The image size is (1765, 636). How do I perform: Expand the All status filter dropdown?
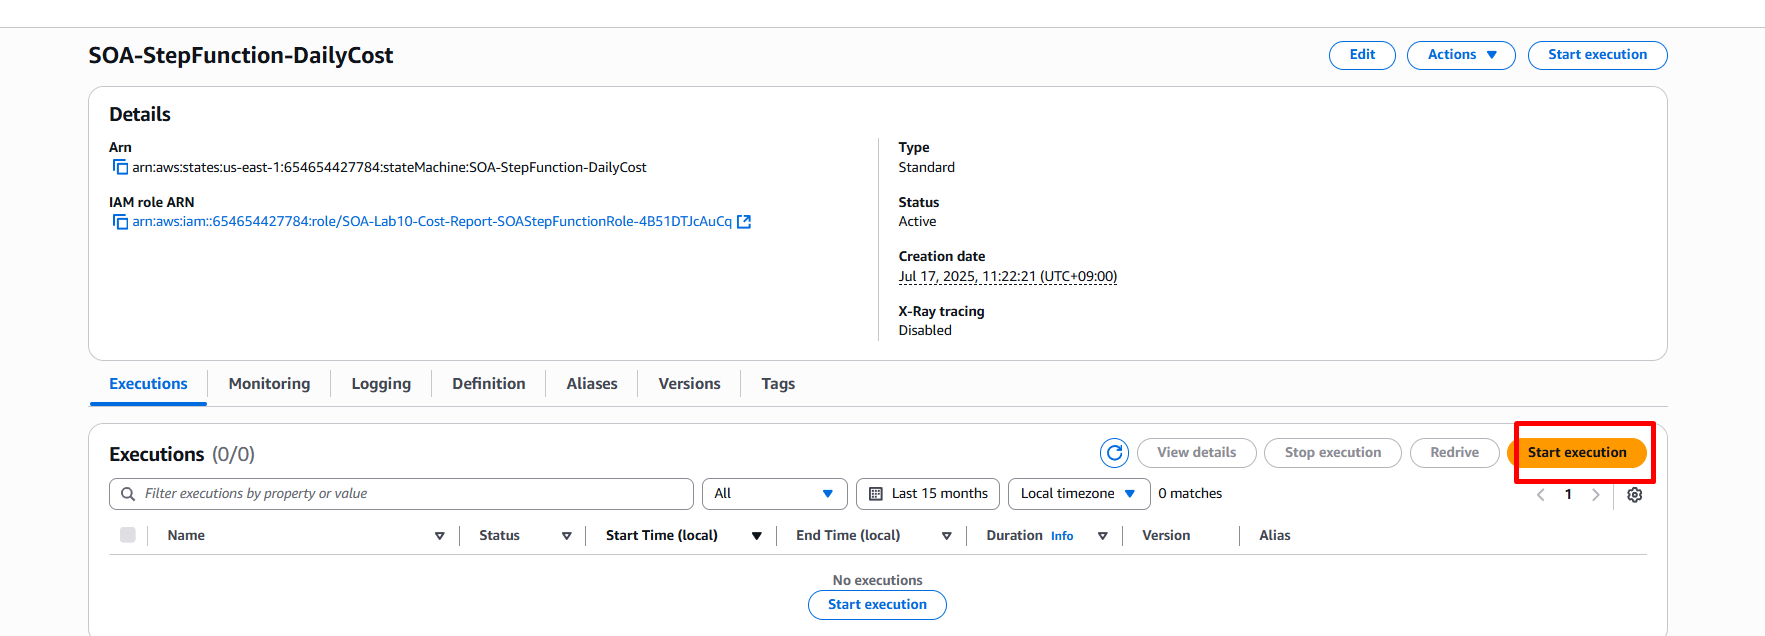click(774, 494)
